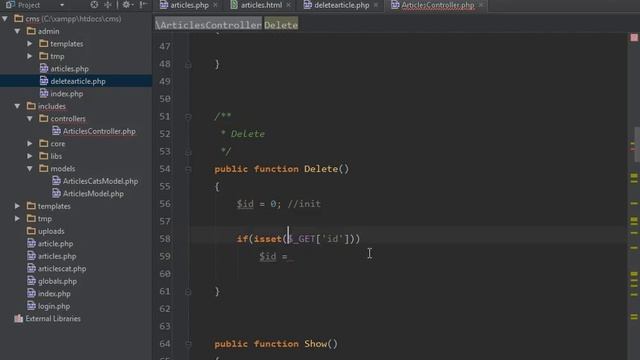
Task: Collapse the models folder
Action: pyautogui.click(x=30, y=169)
